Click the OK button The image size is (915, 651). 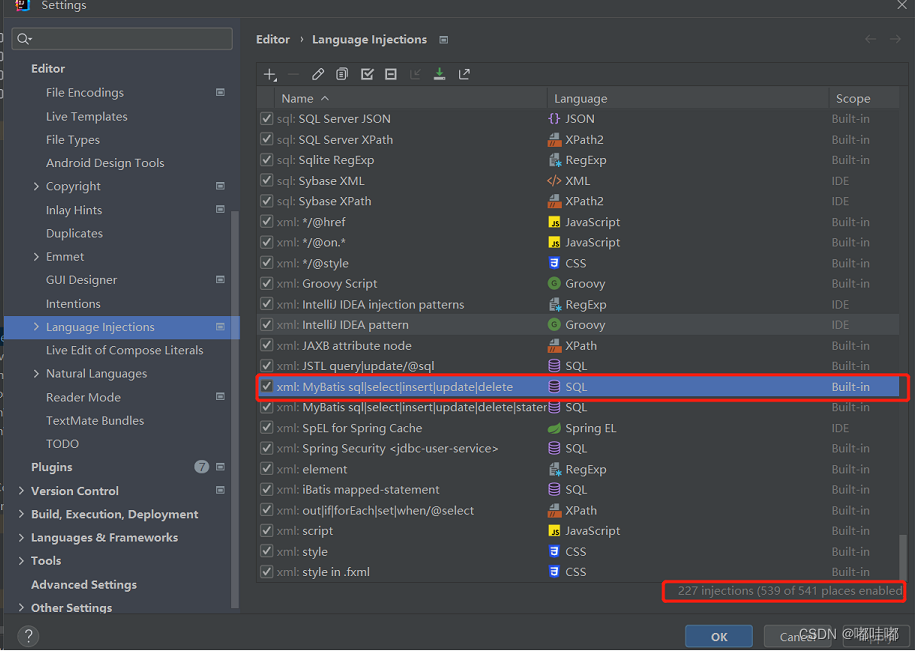tap(719, 637)
